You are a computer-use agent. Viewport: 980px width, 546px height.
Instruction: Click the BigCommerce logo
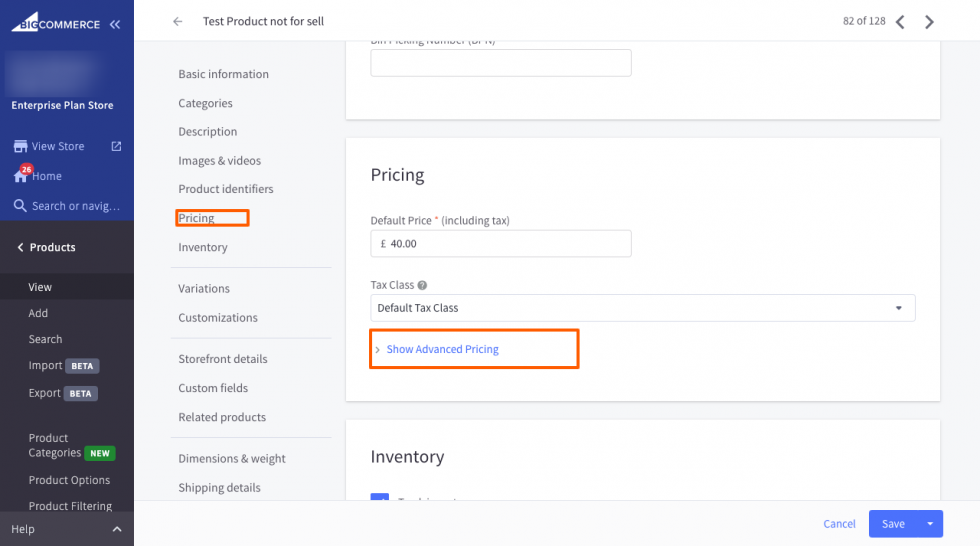coord(56,24)
